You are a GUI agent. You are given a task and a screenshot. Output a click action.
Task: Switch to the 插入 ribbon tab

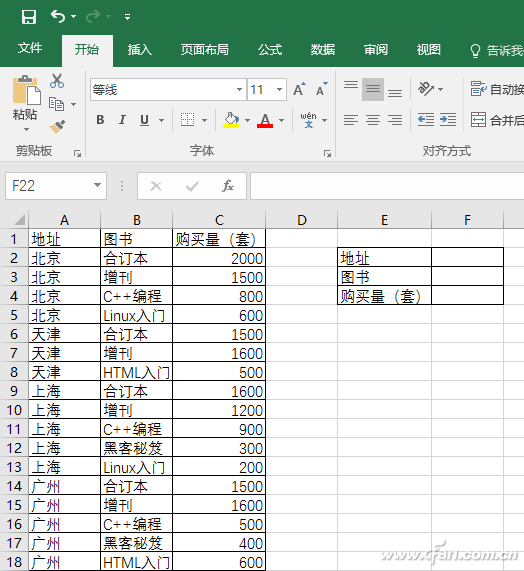(140, 50)
